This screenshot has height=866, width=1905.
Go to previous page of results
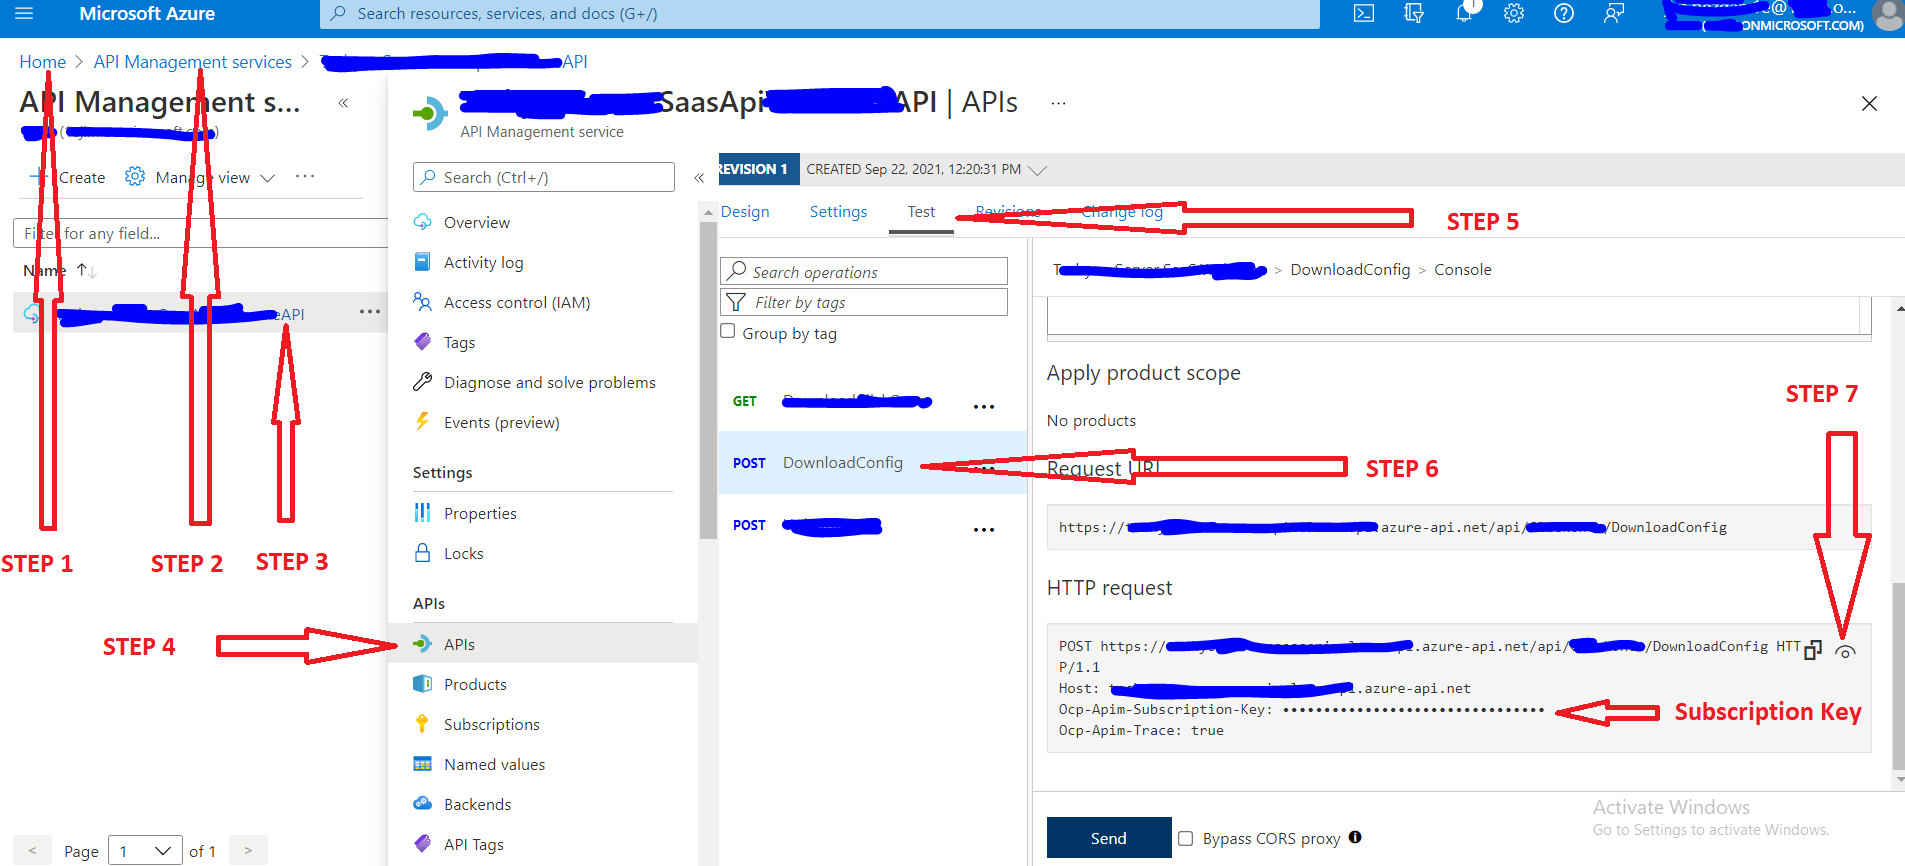coord(32,850)
